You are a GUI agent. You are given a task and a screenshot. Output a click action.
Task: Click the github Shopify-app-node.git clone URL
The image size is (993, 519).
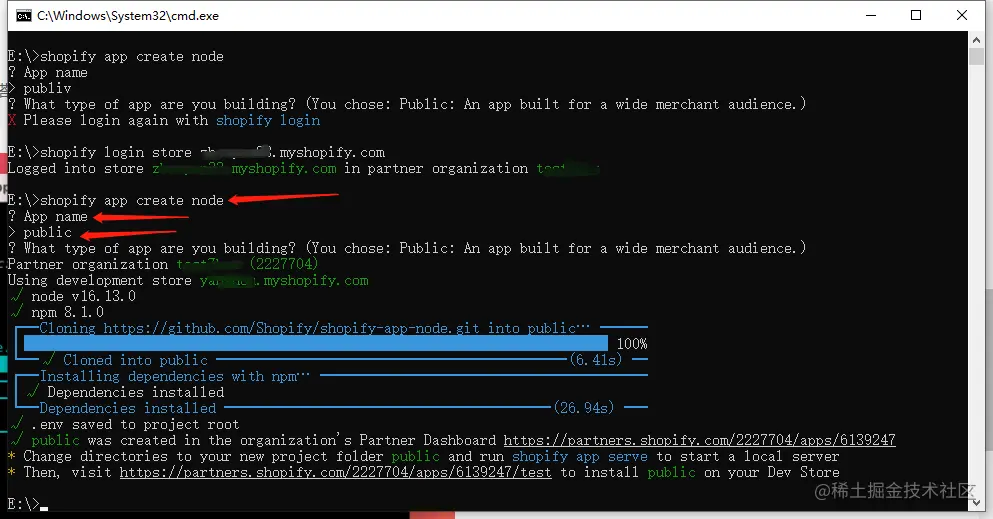point(291,328)
